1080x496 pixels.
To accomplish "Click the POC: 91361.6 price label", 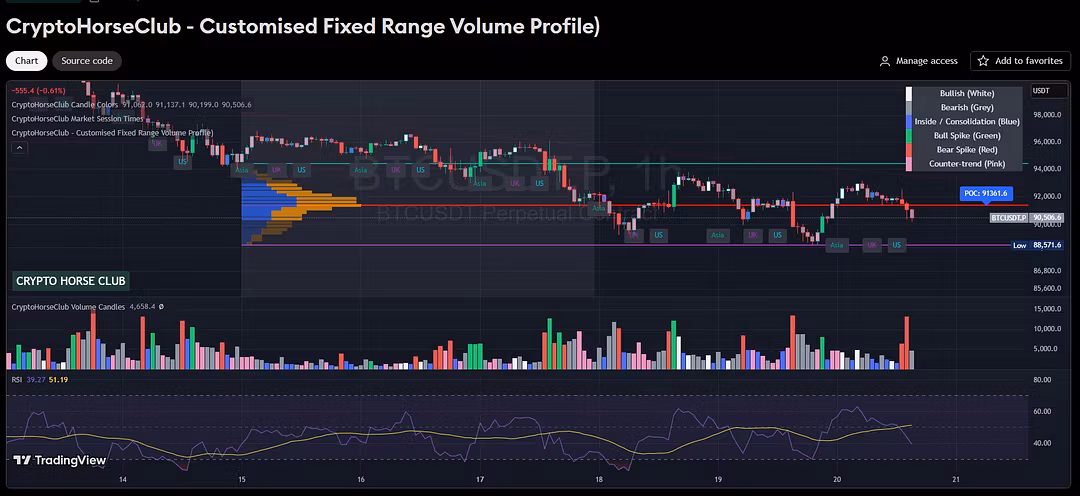I will coord(985,193).
